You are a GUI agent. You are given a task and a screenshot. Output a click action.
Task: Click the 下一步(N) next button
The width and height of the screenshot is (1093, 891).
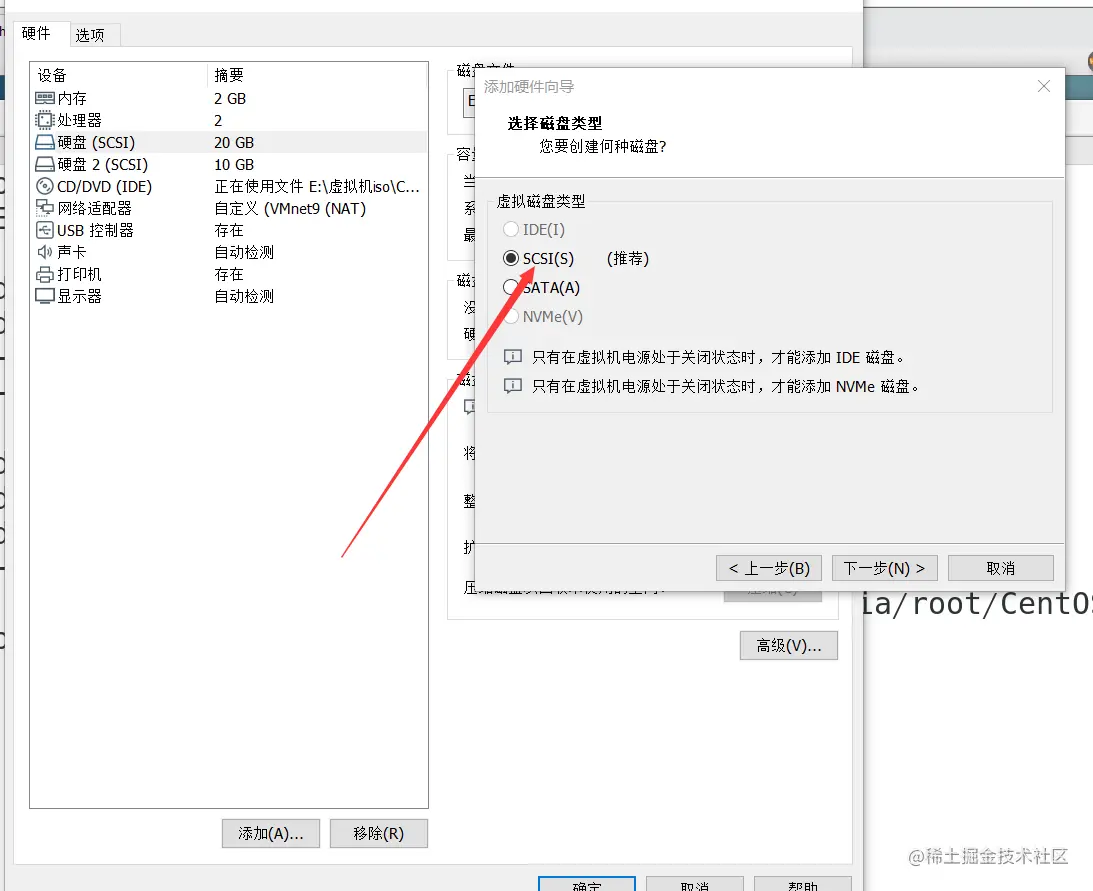click(x=885, y=568)
